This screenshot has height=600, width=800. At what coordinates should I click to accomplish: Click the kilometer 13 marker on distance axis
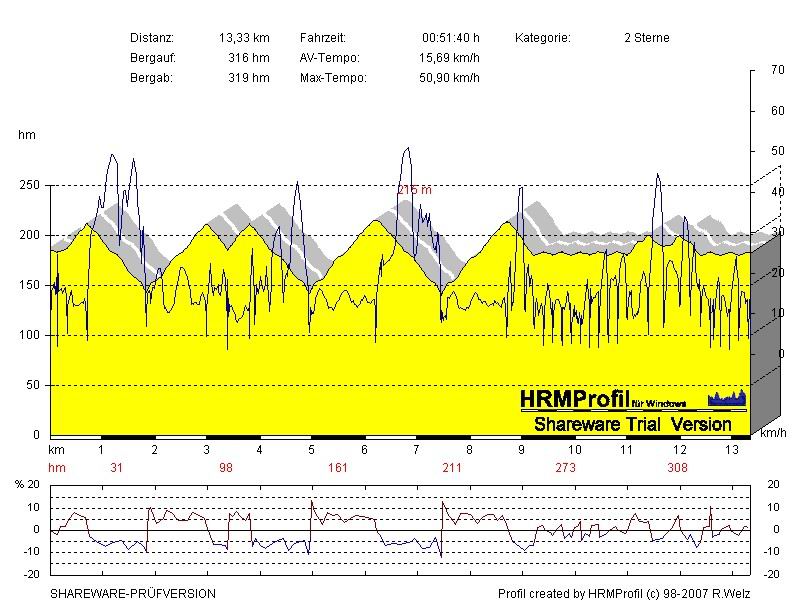[x=729, y=451]
